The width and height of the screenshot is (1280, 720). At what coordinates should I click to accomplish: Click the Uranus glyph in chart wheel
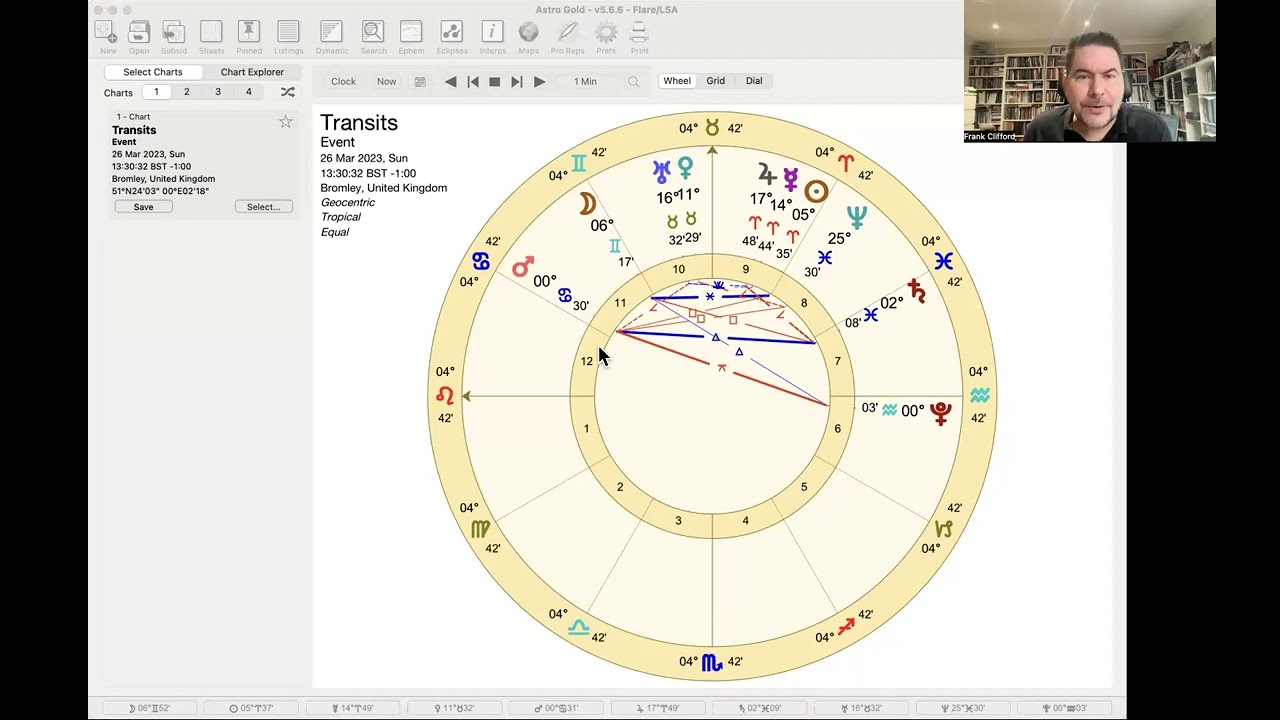(x=661, y=172)
